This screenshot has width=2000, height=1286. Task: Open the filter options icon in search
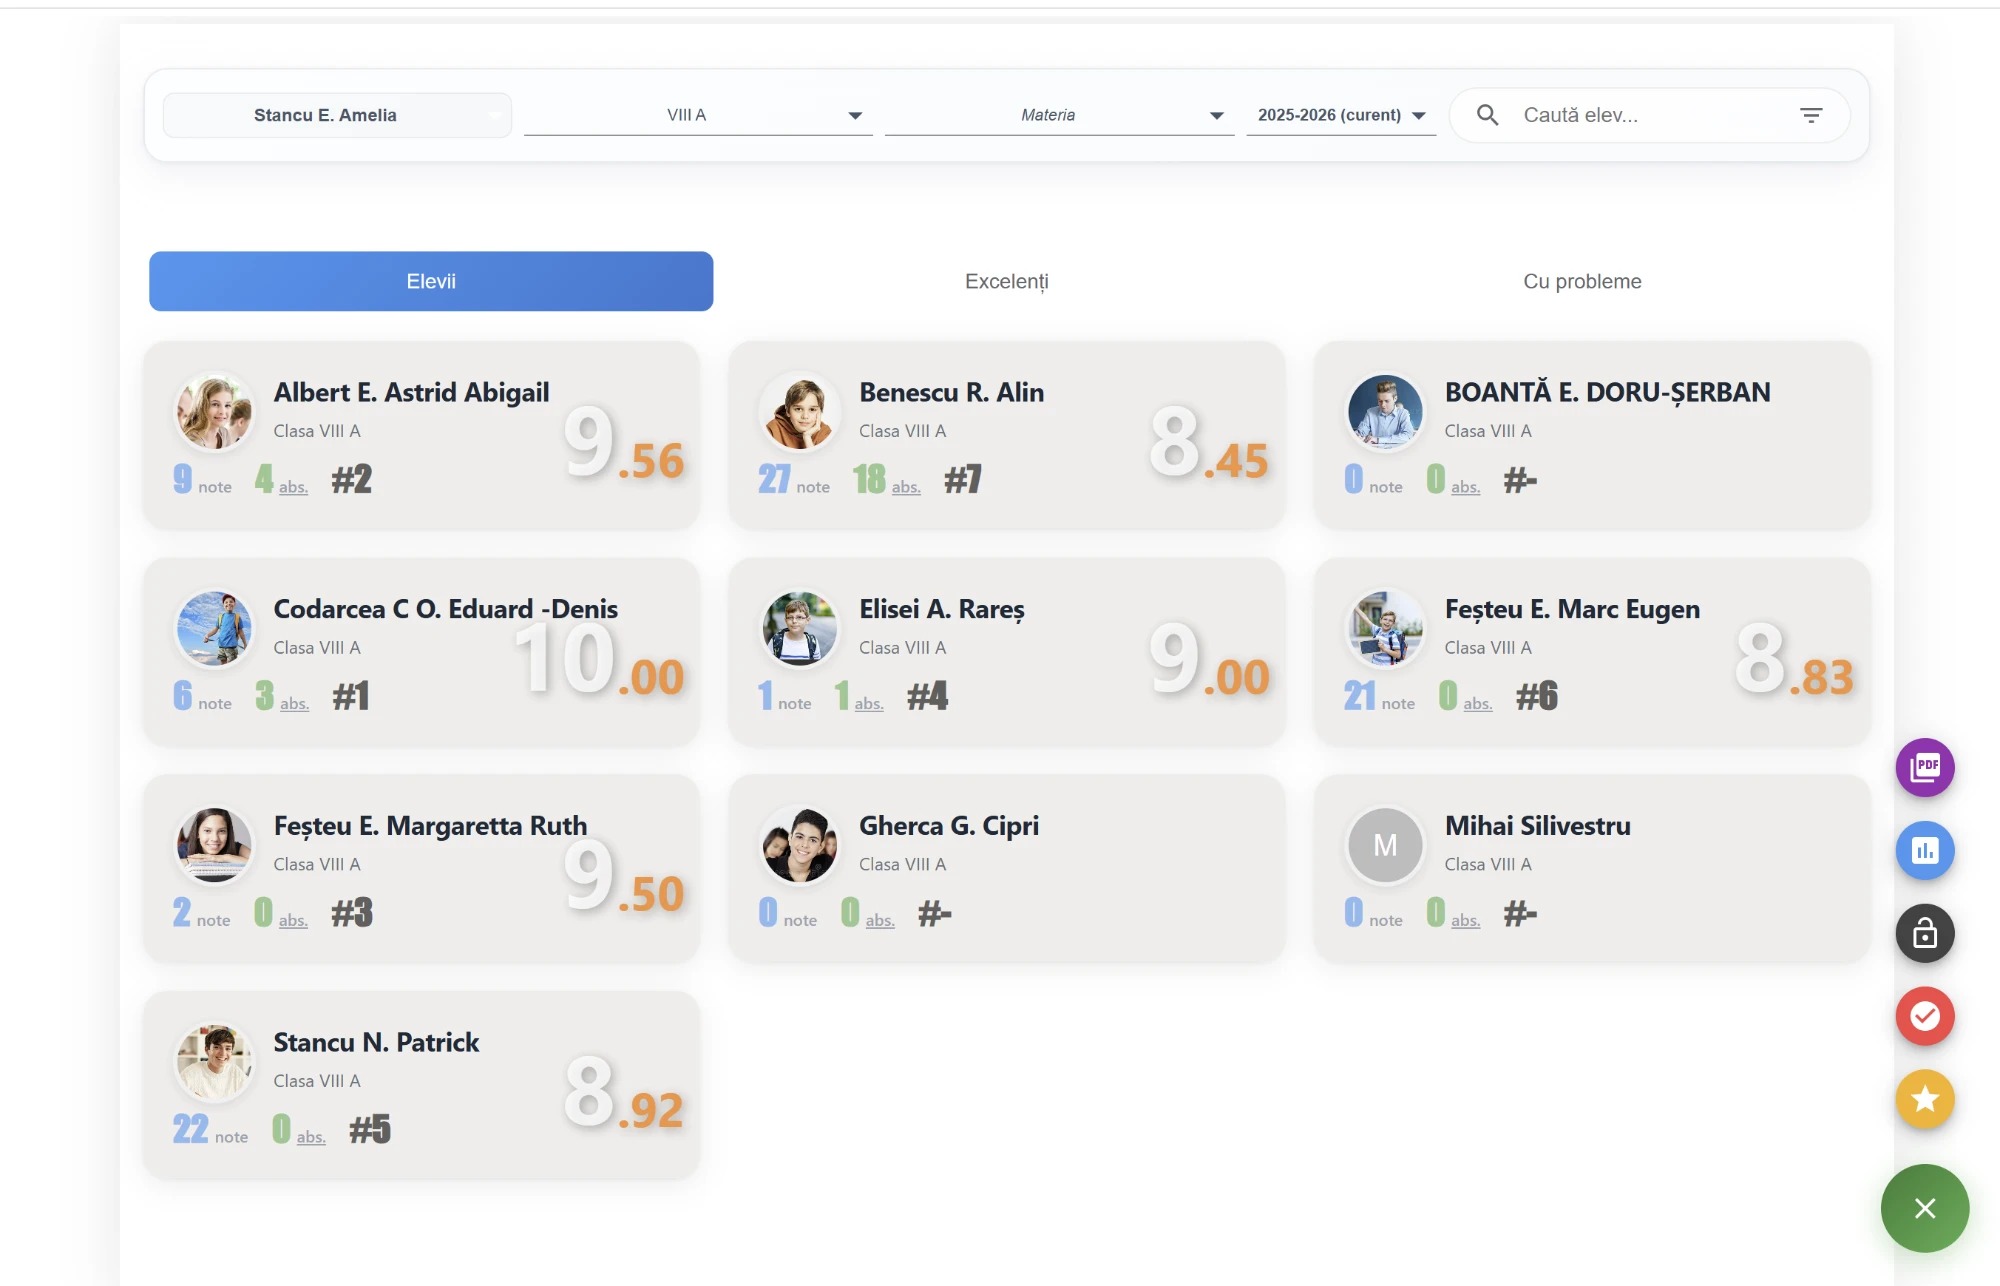click(x=1811, y=115)
